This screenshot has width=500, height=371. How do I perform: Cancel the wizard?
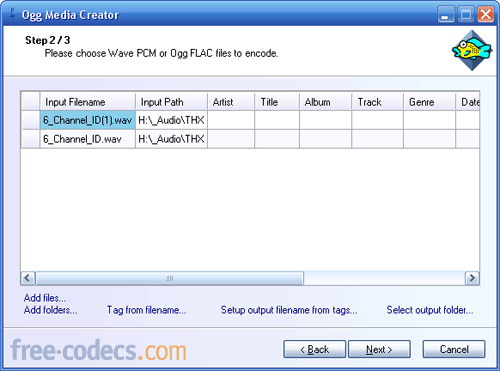tap(454, 349)
